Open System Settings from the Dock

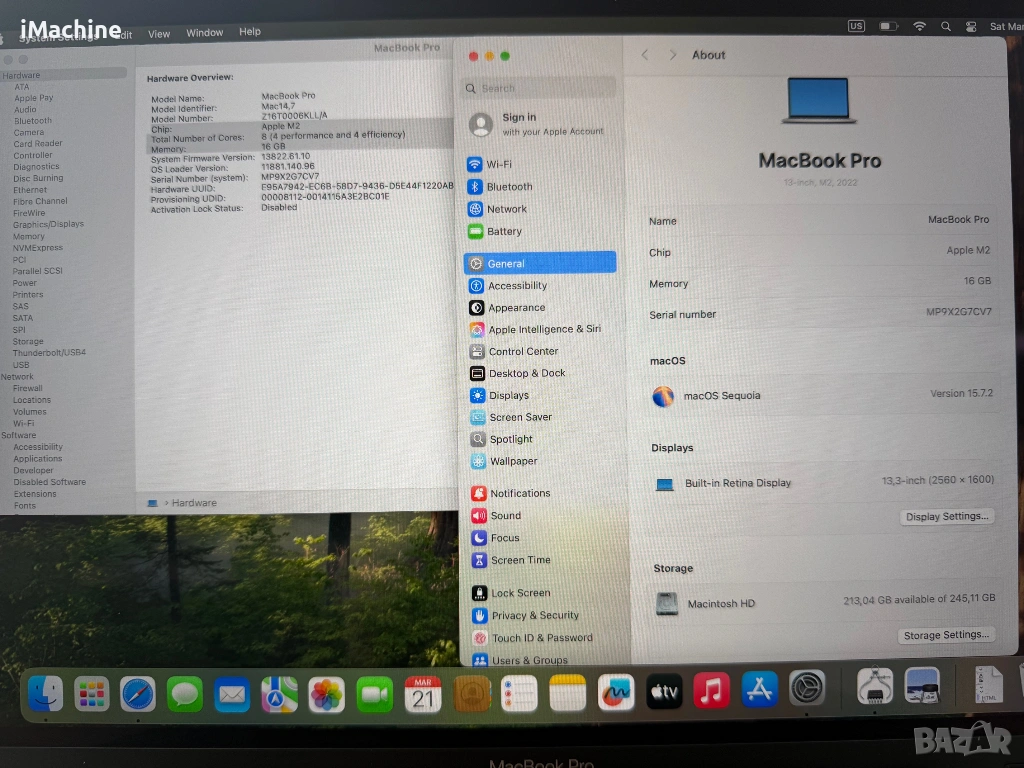click(x=807, y=688)
